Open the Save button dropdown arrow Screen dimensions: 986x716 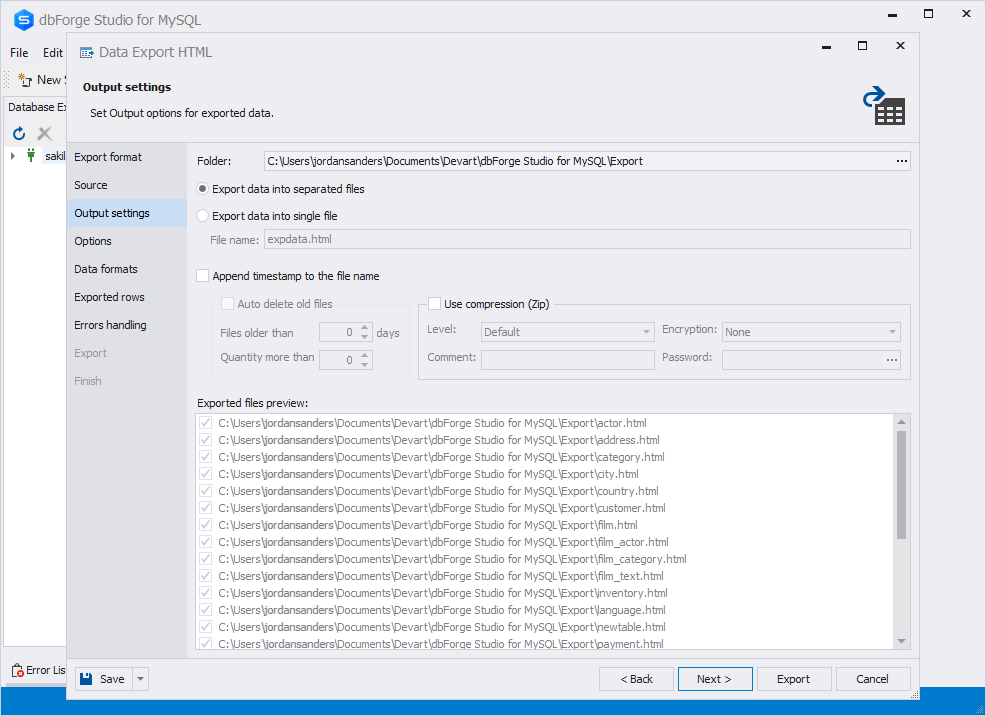[x=140, y=679]
